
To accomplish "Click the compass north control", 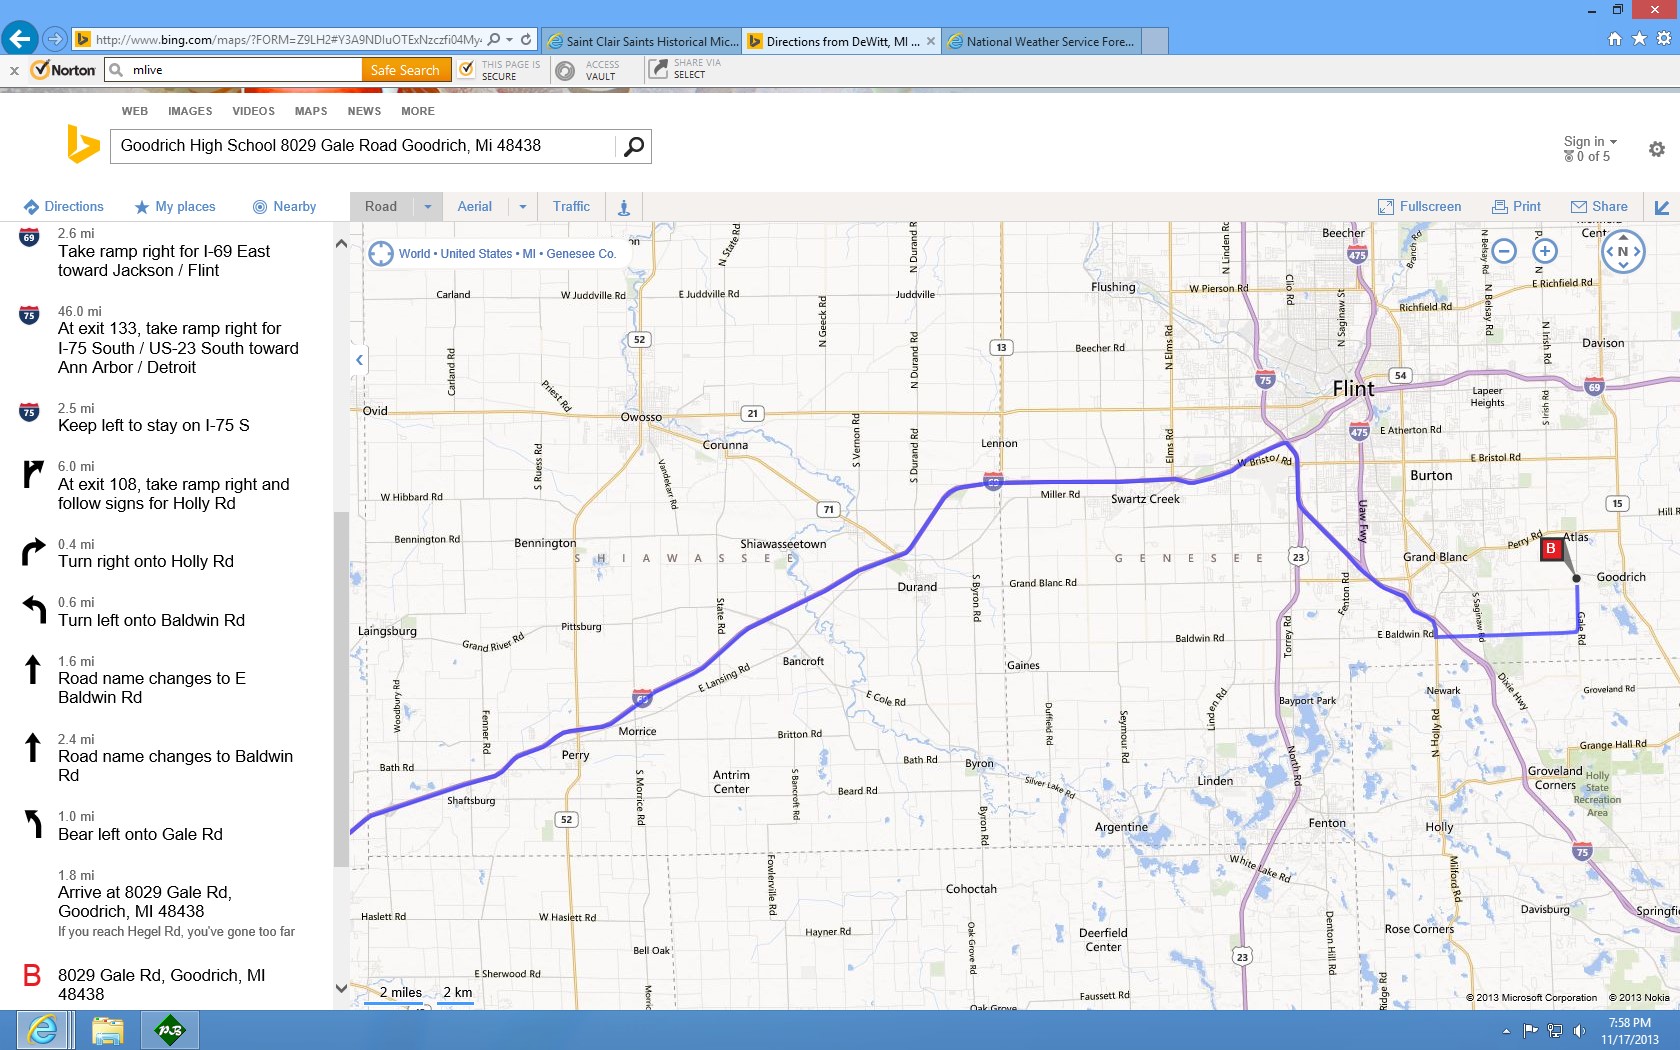I will [1623, 252].
